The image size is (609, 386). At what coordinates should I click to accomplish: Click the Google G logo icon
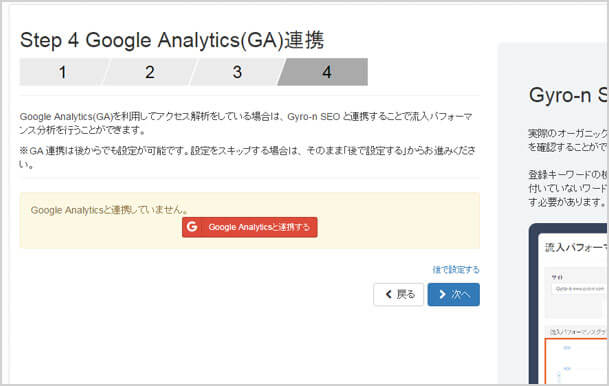pos(192,227)
